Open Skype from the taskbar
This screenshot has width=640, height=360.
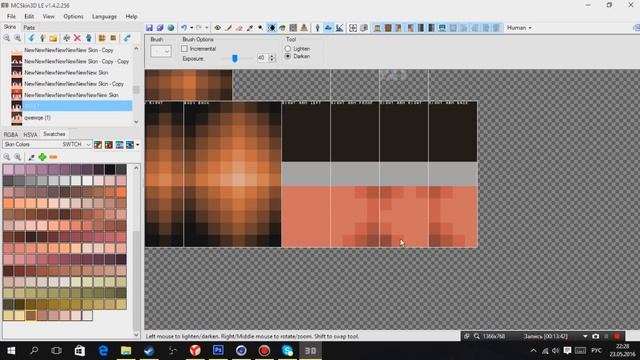287,350
